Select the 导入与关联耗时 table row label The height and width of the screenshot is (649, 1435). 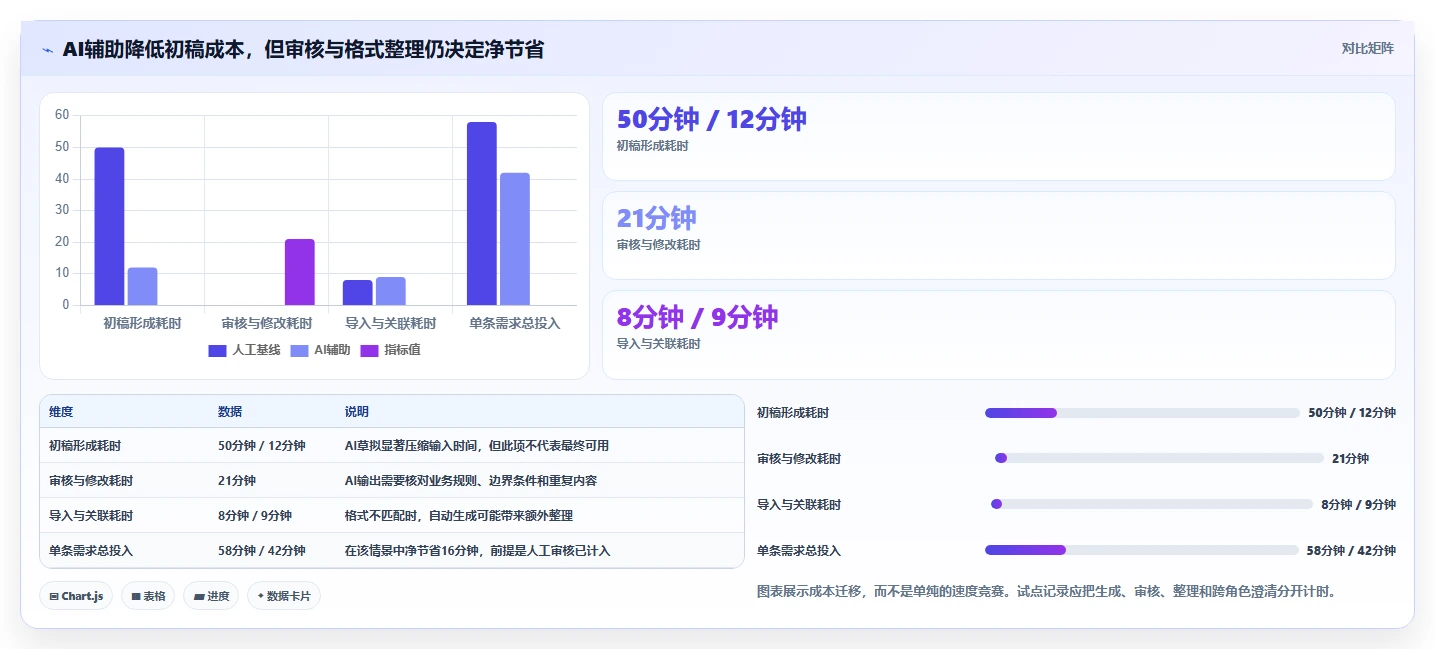click(91, 516)
